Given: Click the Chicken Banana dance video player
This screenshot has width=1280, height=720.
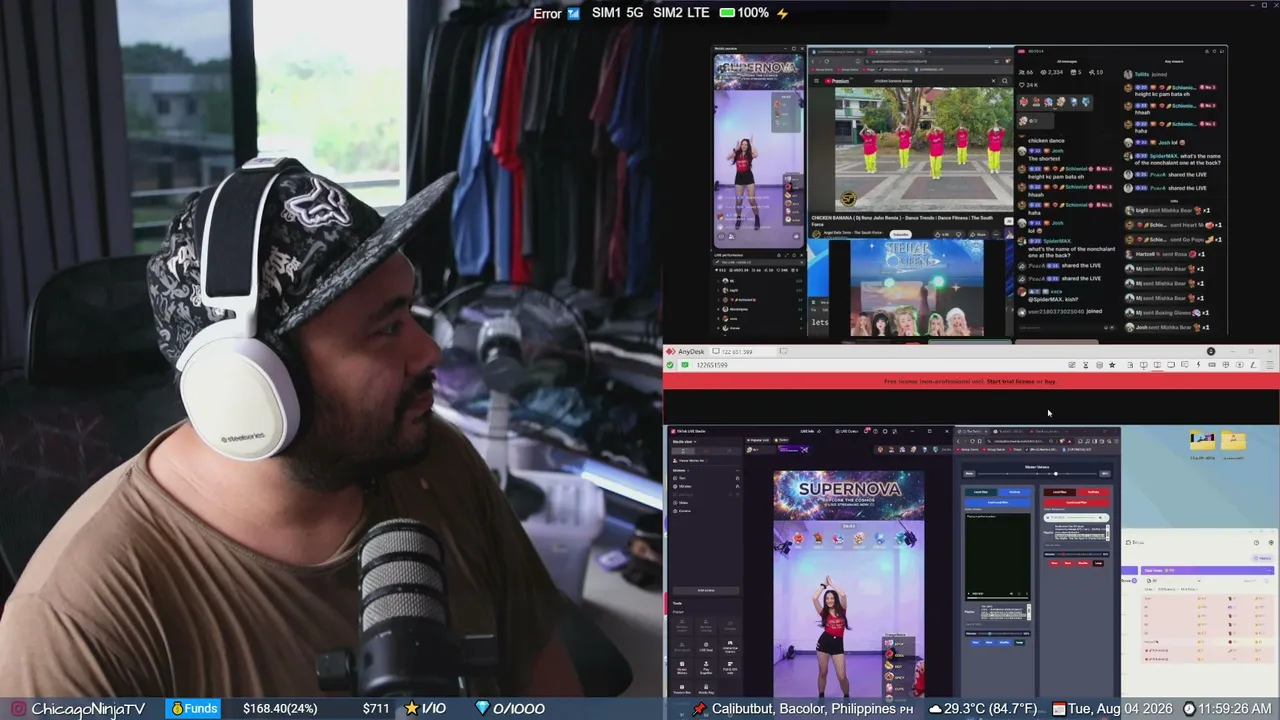Looking at the screenshot, I should (923, 148).
